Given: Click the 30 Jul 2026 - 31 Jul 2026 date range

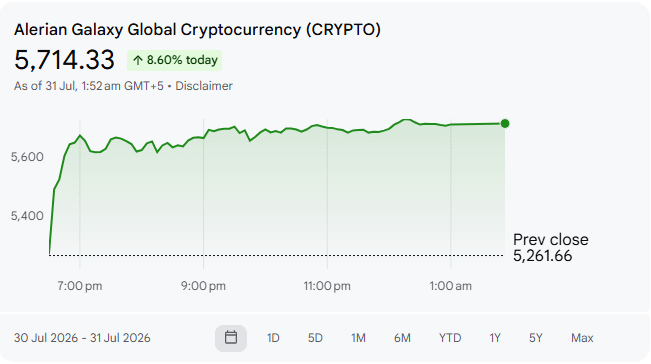Looking at the screenshot, I should (82, 338).
